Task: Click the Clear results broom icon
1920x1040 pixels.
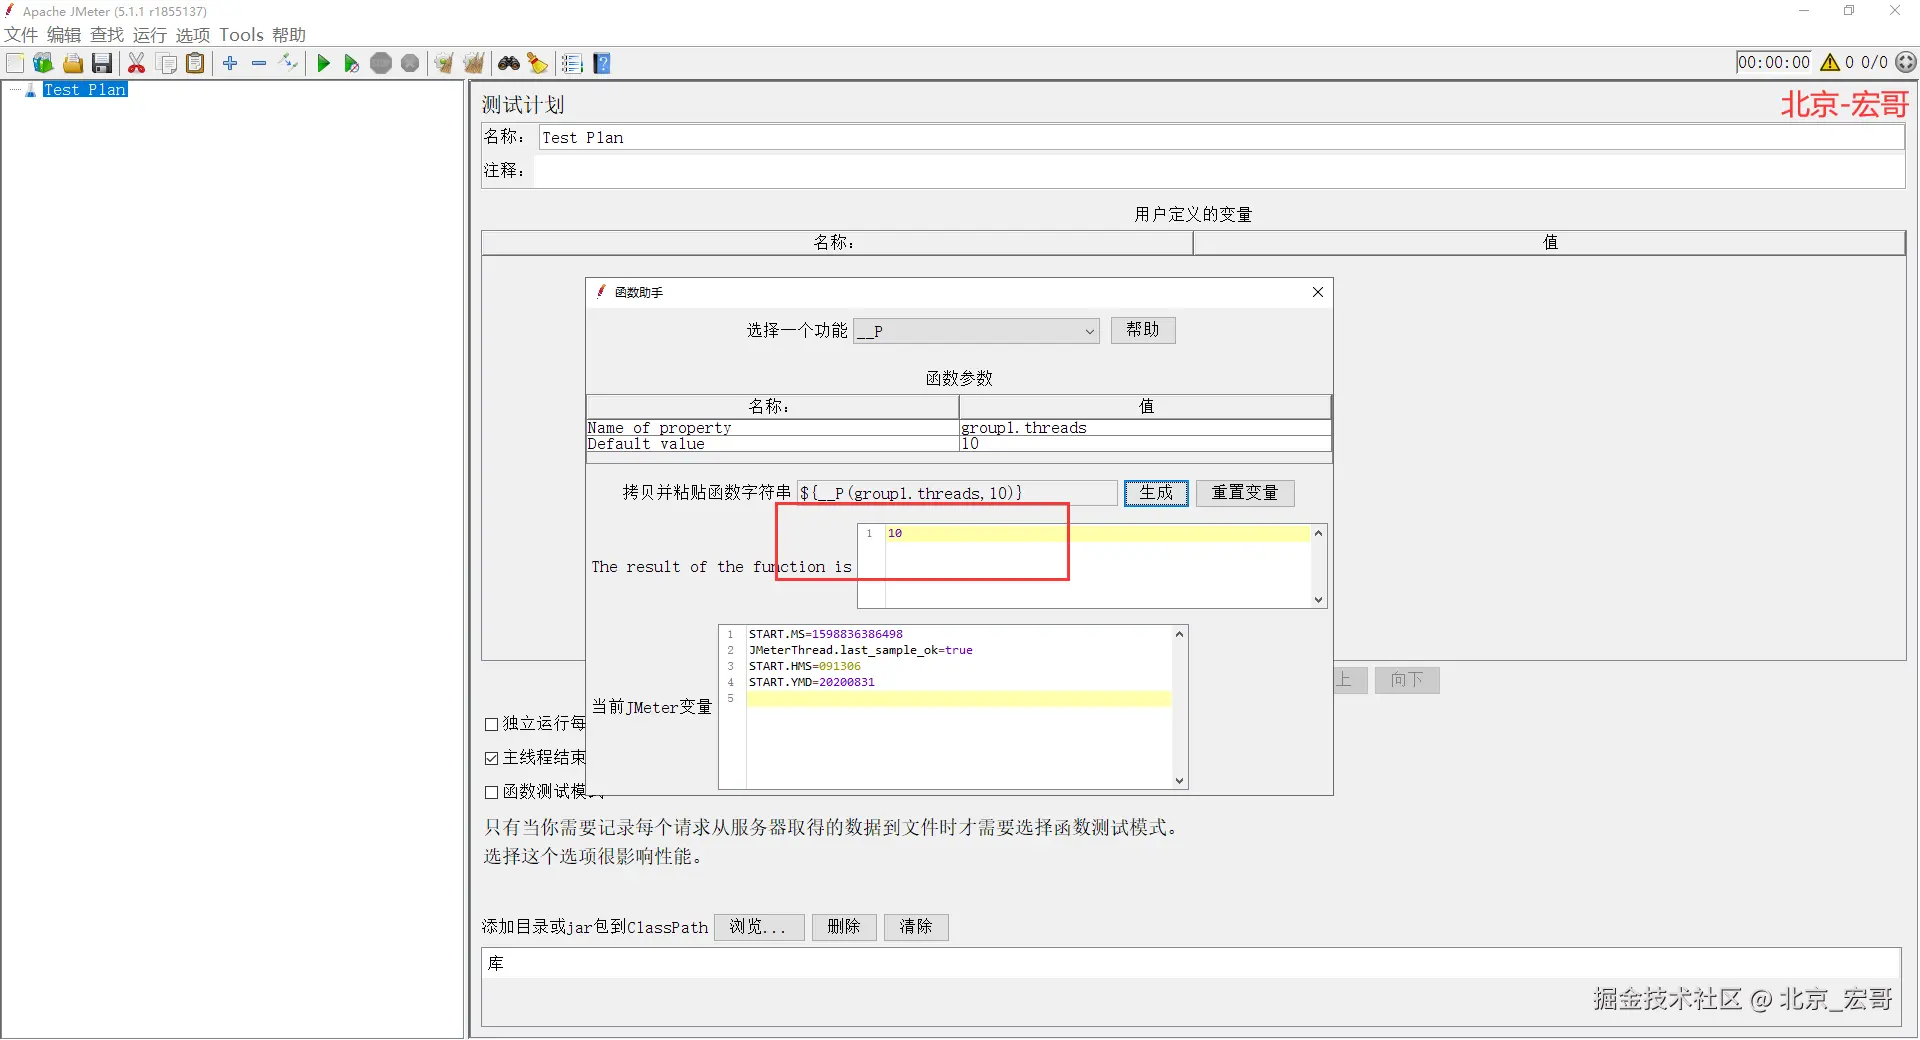Action: [x=444, y=63]
